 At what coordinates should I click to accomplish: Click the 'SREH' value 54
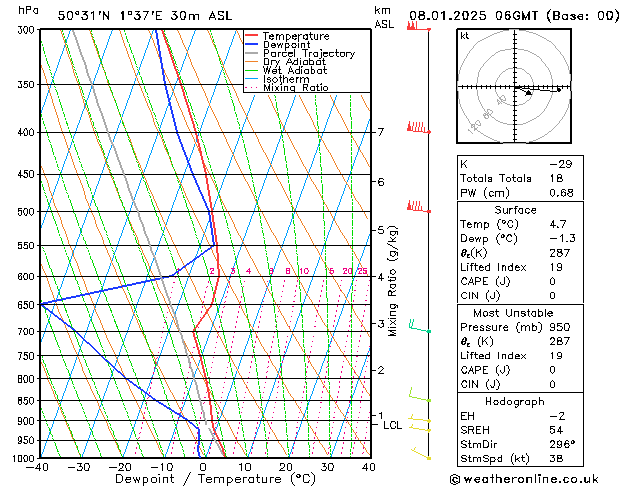pyautogui.click(x=556, y=430)
